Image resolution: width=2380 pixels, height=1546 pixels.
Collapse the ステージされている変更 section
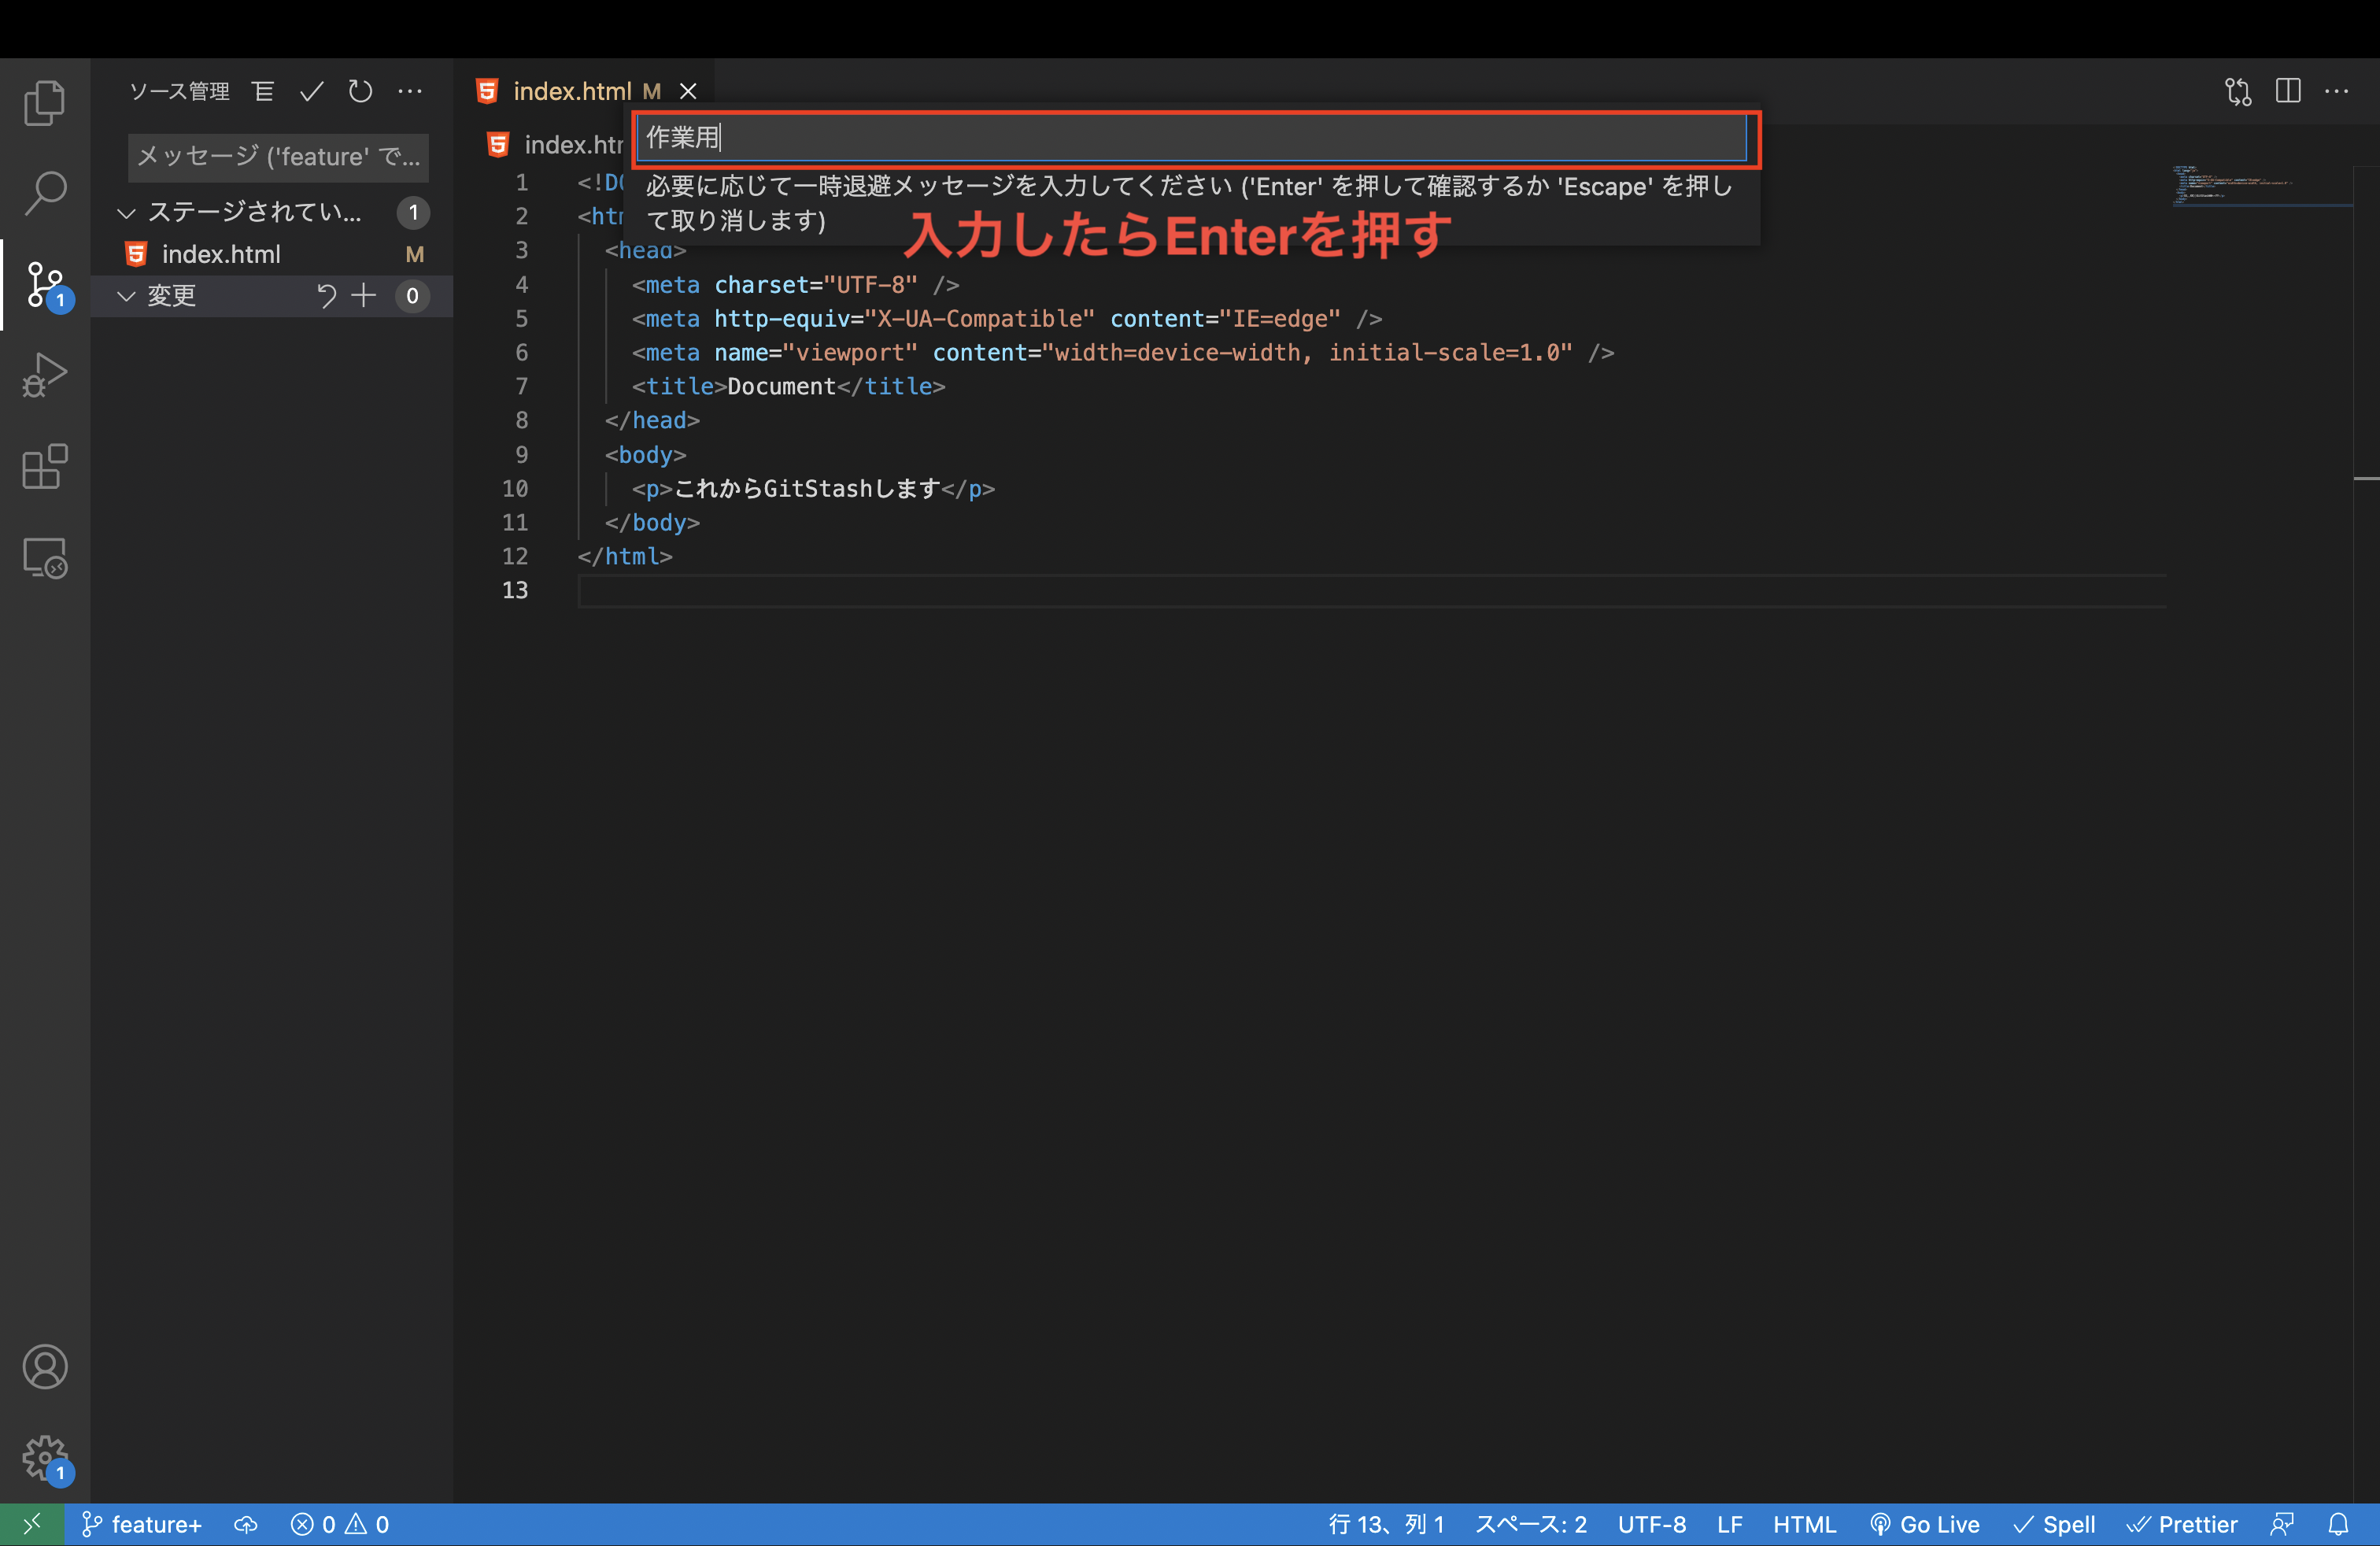pos(126,212)
